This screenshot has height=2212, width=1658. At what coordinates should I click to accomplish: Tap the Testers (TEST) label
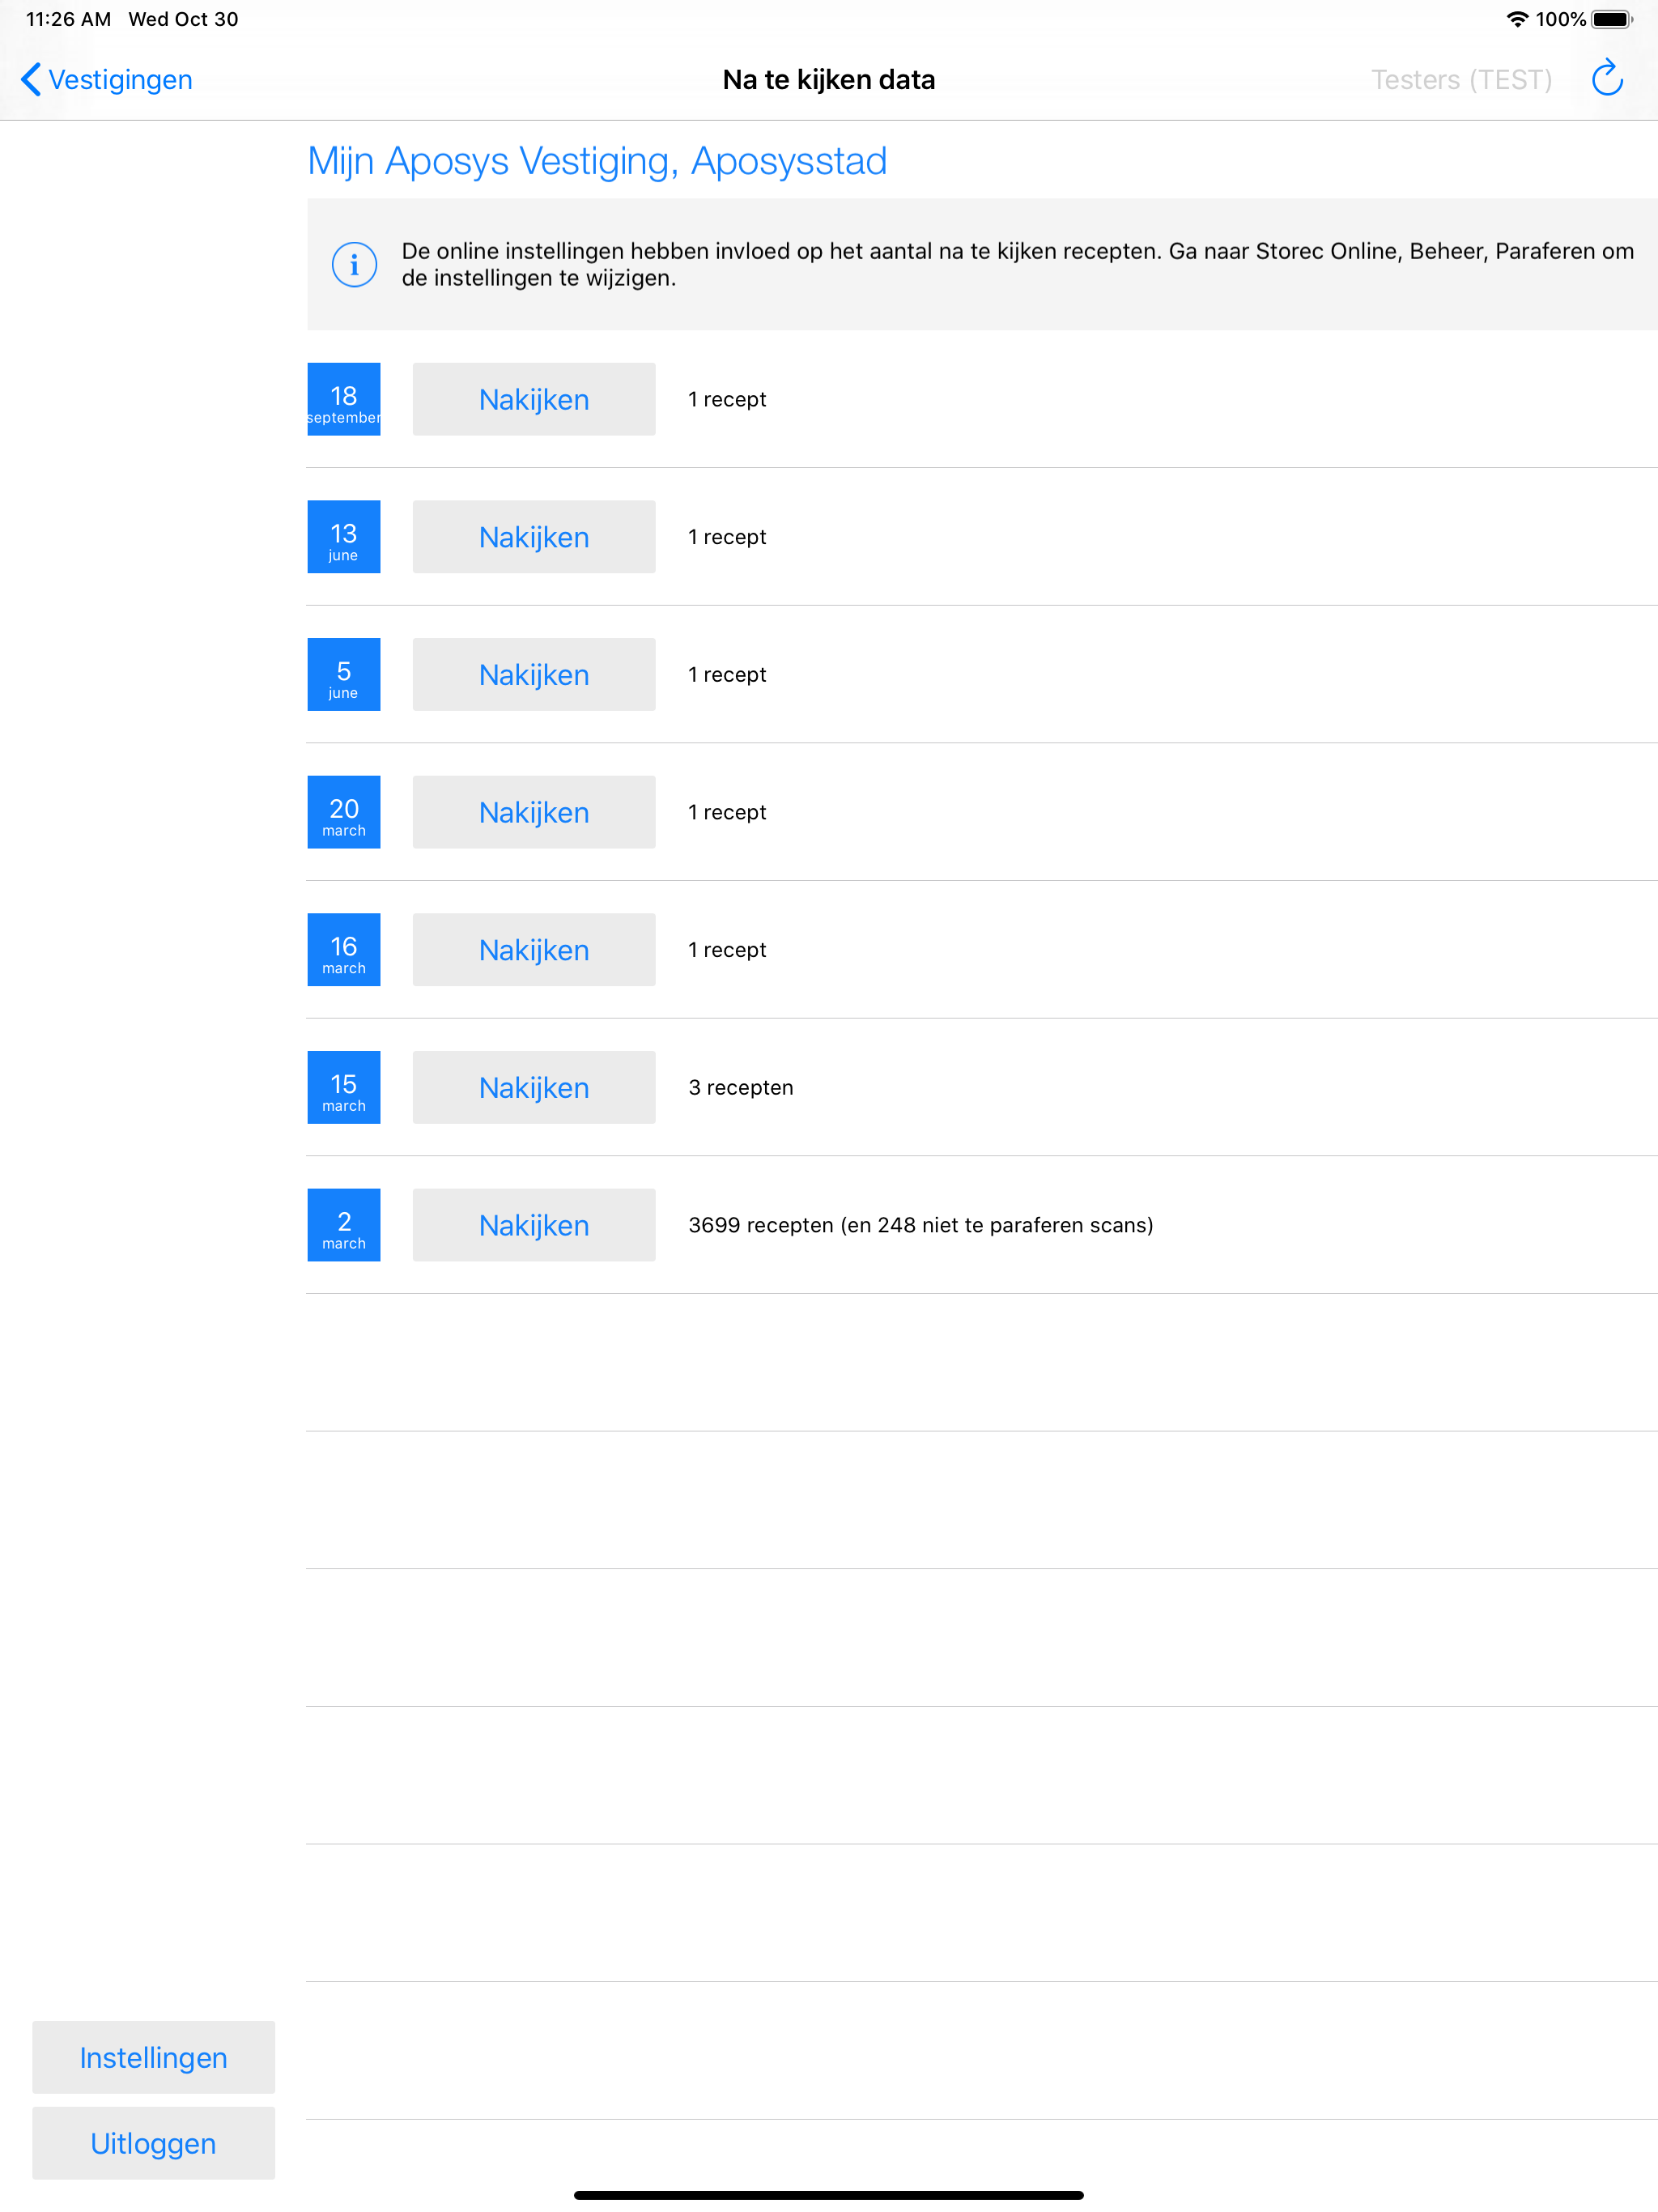point(1461,79)
